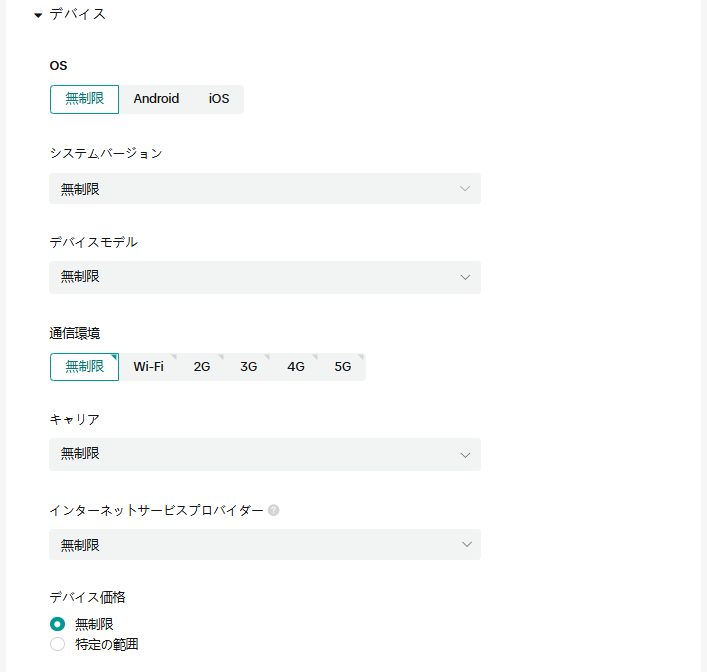Toggle 5G connection option
The width and height of the screenshot is (707, 672).
343,367
